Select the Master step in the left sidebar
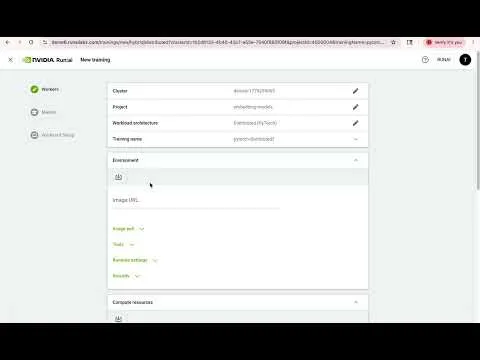This screenshot has height=360, width=480. tap(43, 112)
